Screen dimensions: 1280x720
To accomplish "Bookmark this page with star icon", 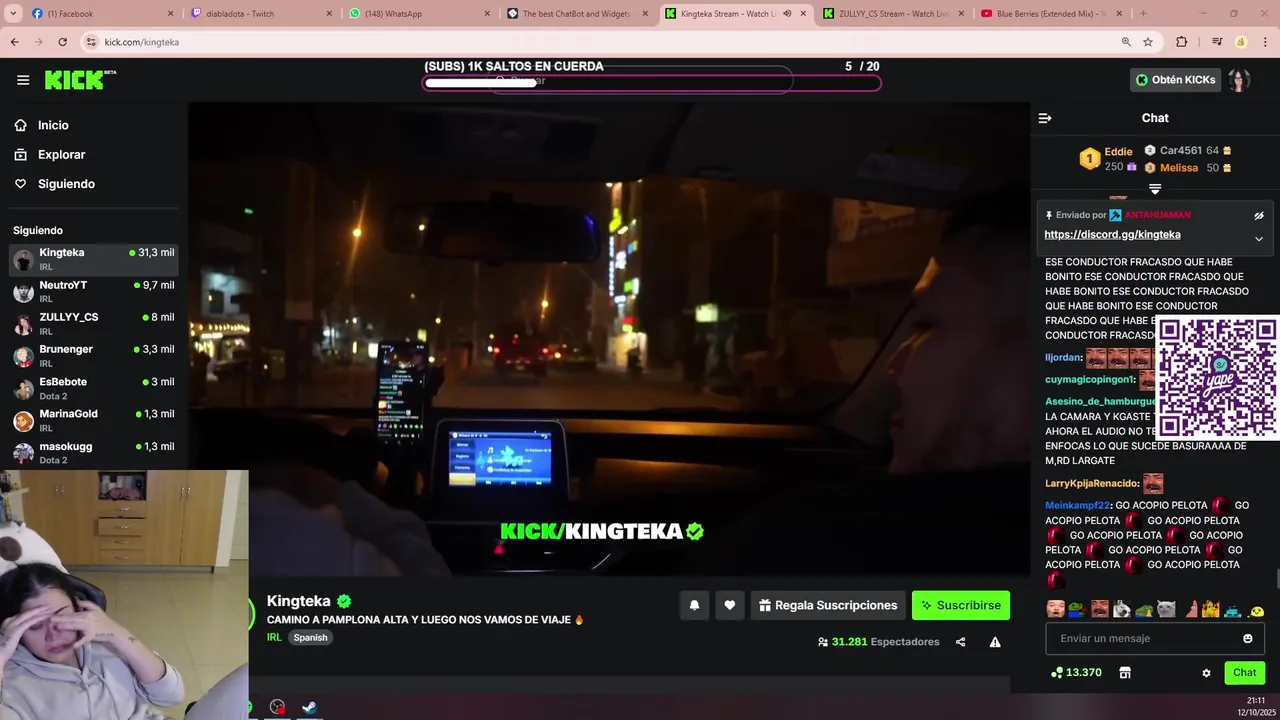I will (x=1148, y=42).
